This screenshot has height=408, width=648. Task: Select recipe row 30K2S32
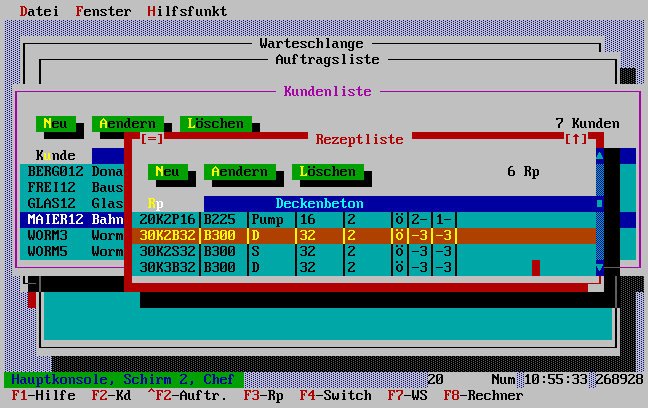coord(167,251)
